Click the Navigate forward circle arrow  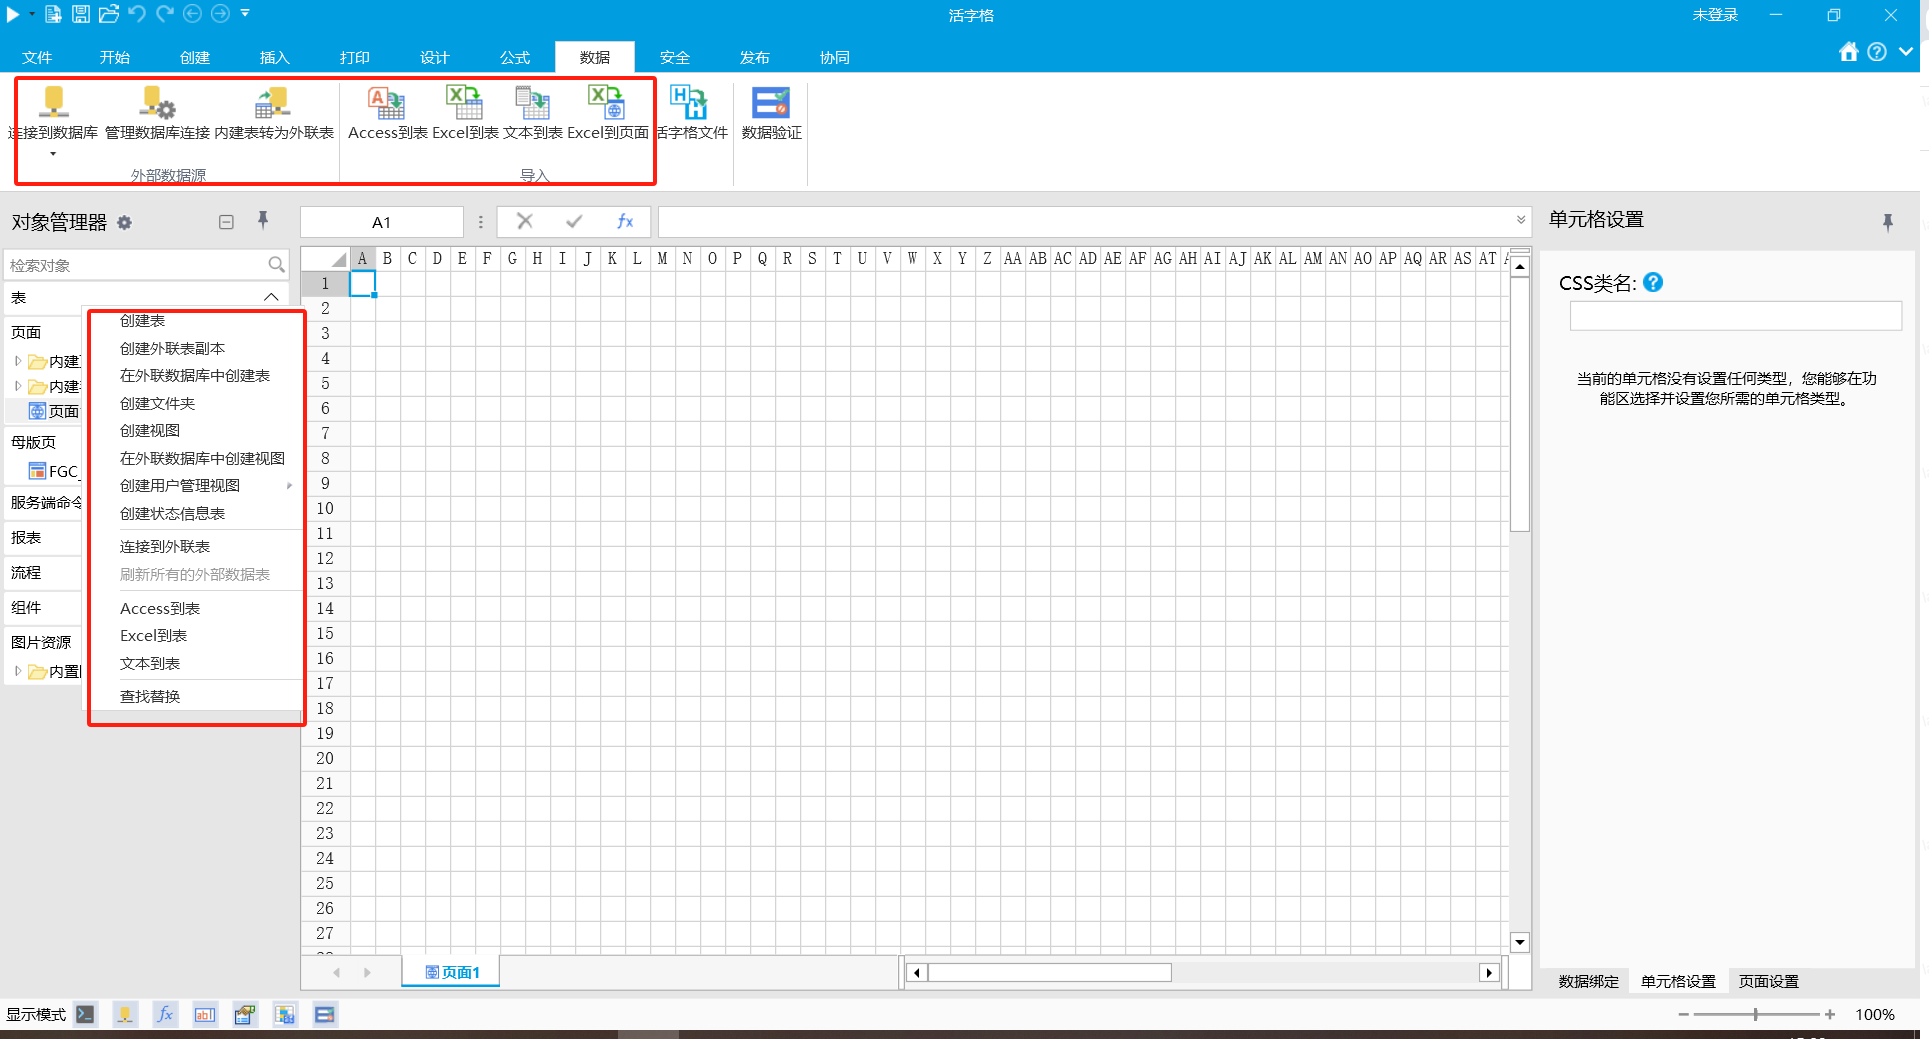pos(220,14)
